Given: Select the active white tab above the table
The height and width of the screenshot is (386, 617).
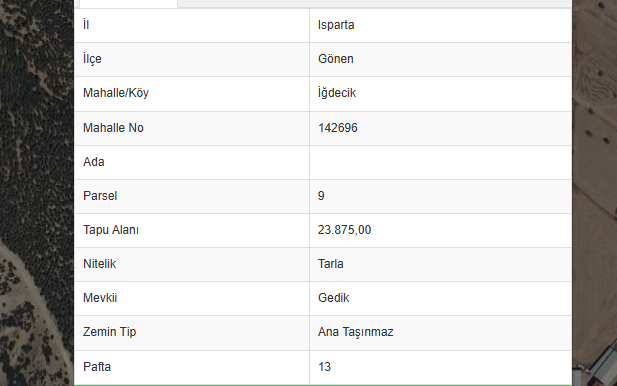Looking at the screenshot, I should 128,4.
